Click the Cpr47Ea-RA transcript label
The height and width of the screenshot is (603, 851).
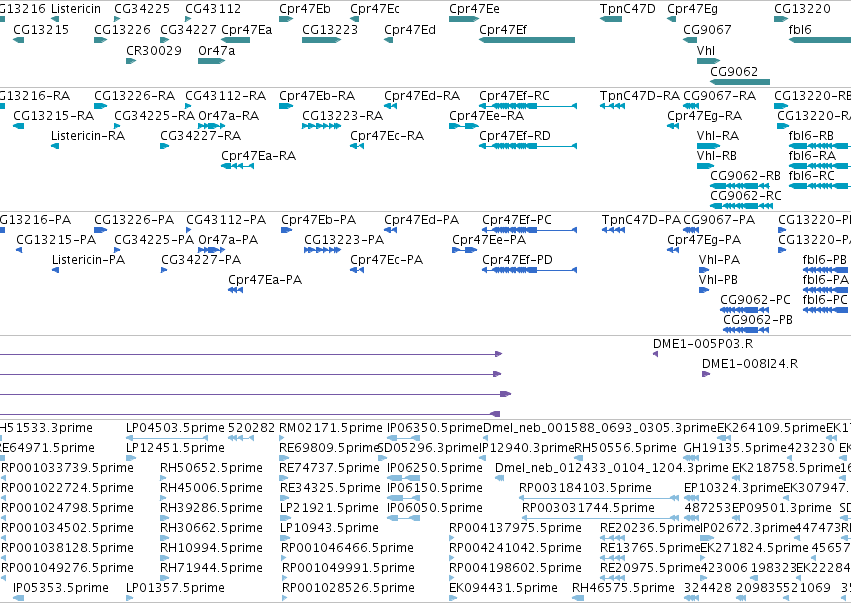pyautogui.click(x=258, y=156)
